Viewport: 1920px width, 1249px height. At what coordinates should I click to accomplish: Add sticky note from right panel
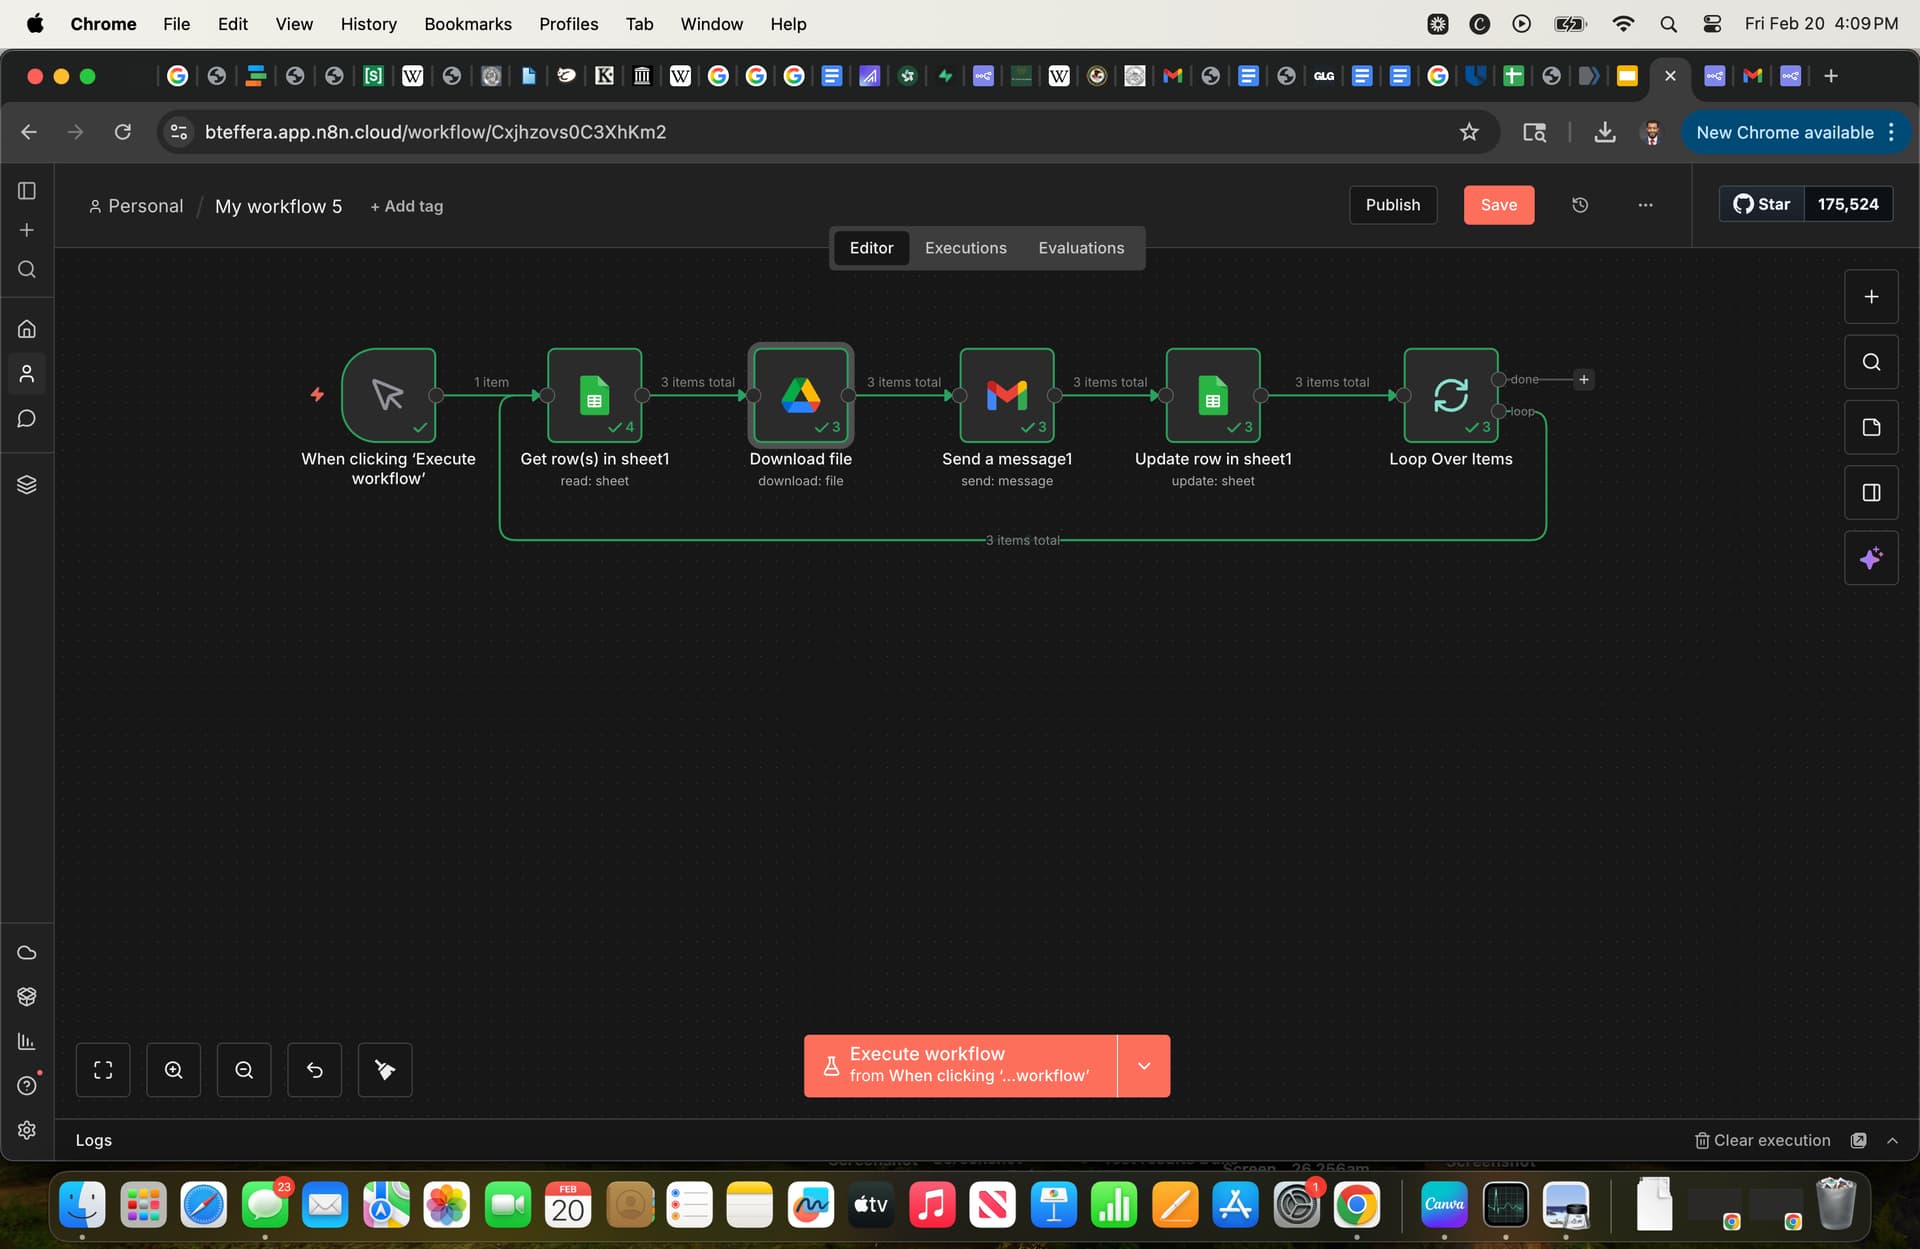[1870, 428]
